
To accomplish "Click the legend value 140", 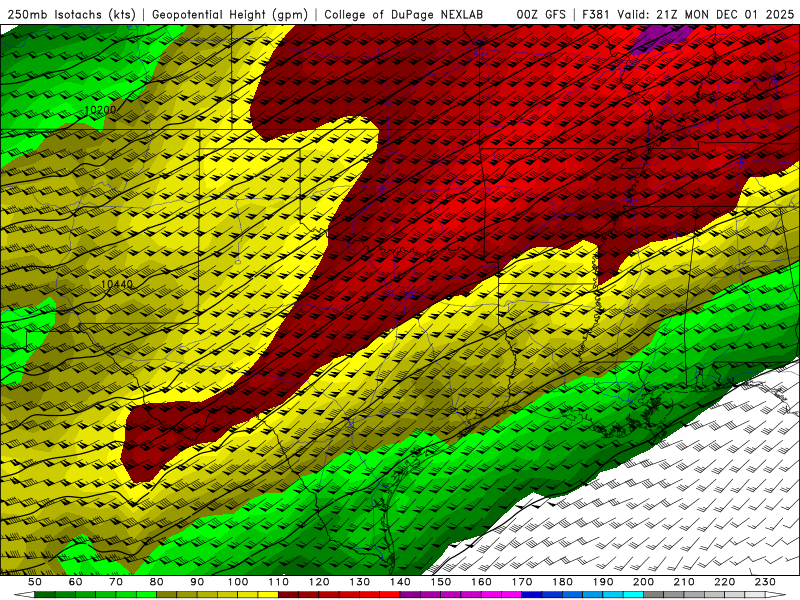I will [x=400, y=582].
